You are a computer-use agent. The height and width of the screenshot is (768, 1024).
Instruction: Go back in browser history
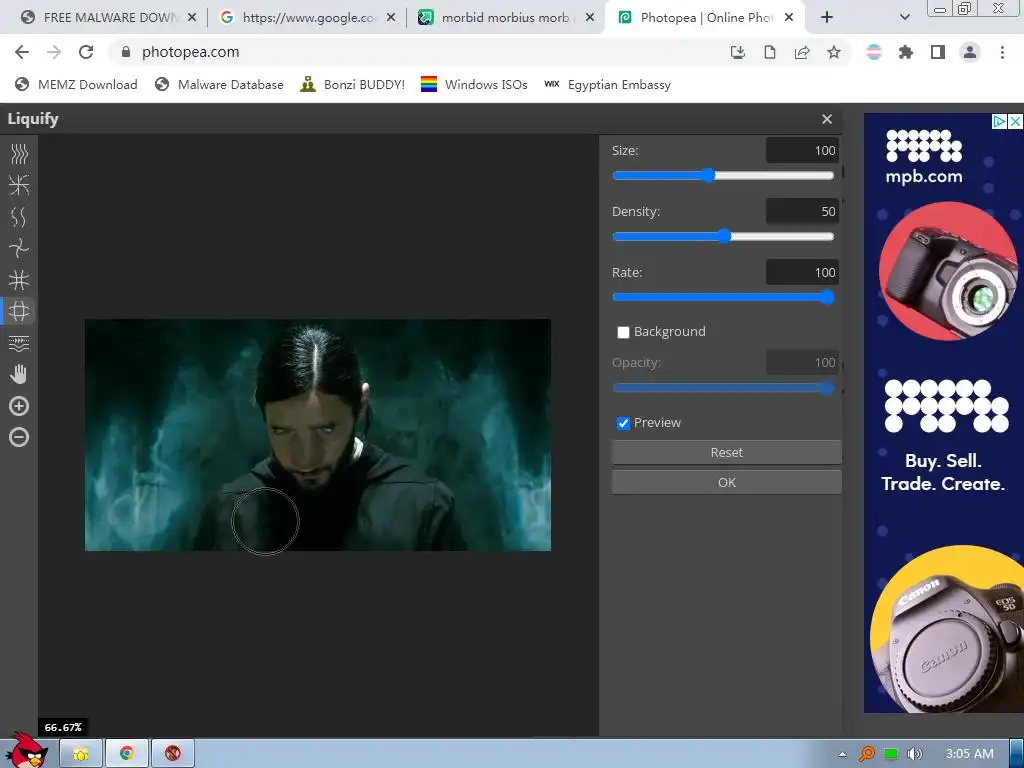coord(22,52)
